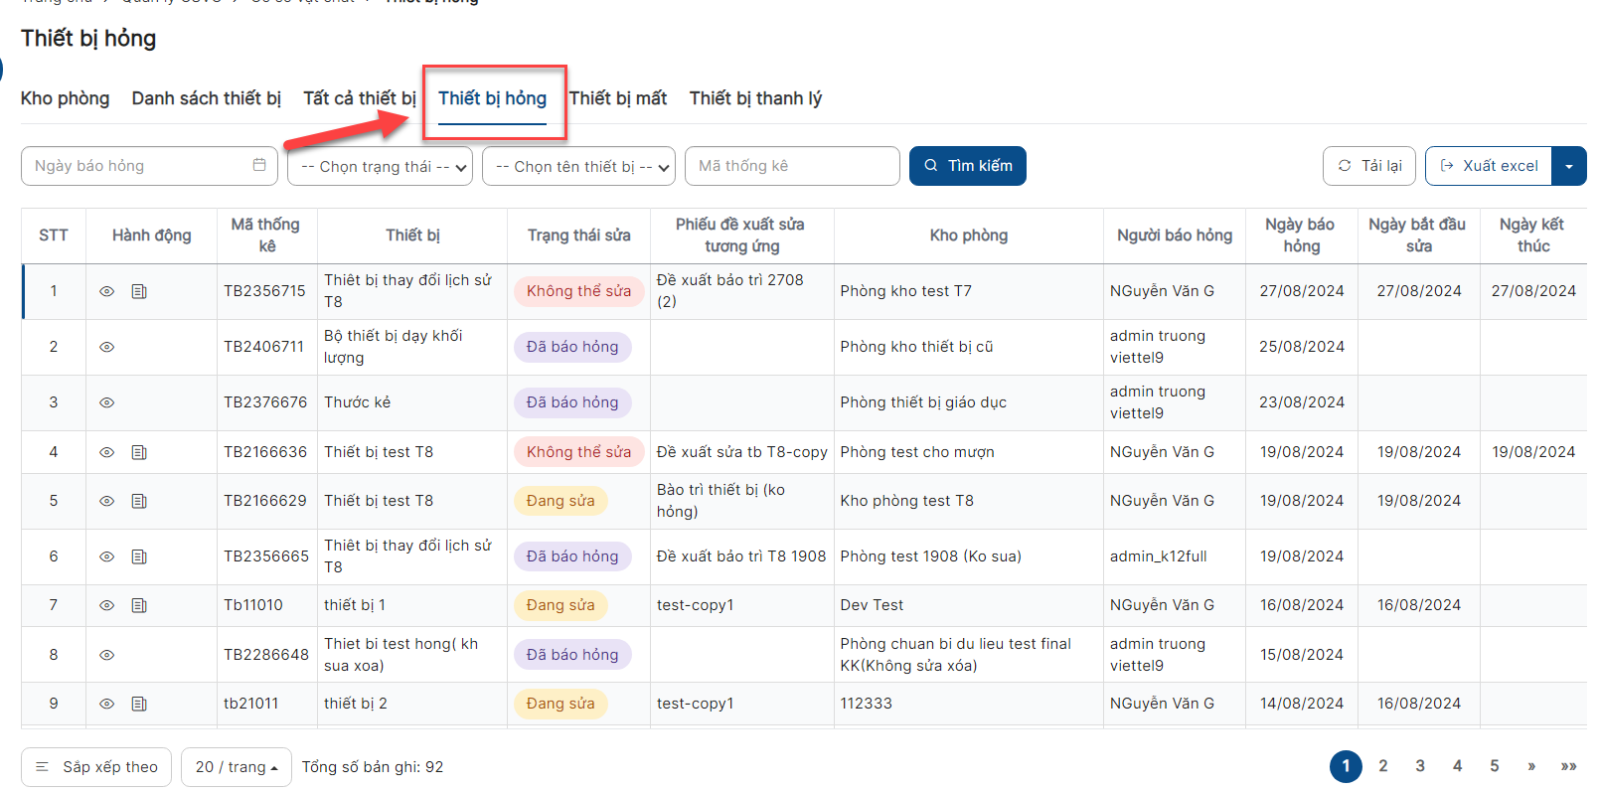Open document icon for tb21011 row
The height and width of the screenshot is (792, 1600).
[x=139, y=704]
